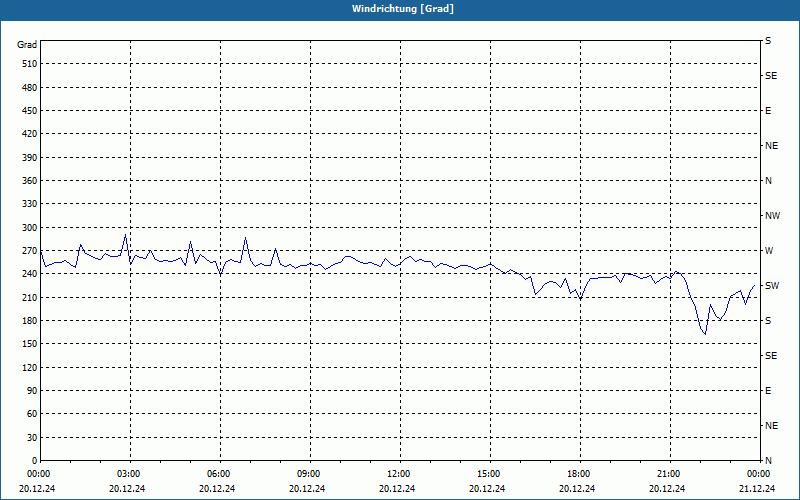Click the N compass label at the bottom right
Screen dimensions: 800x500
click(768, 461)
